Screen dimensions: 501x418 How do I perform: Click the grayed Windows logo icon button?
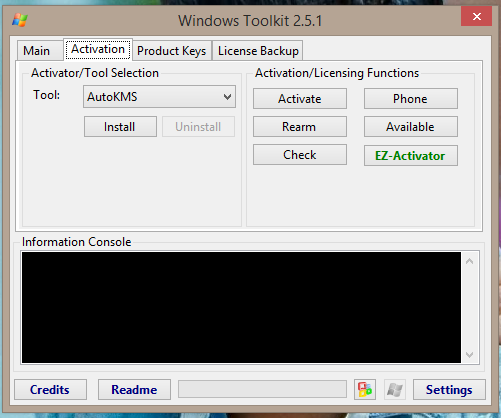point(395,389)
